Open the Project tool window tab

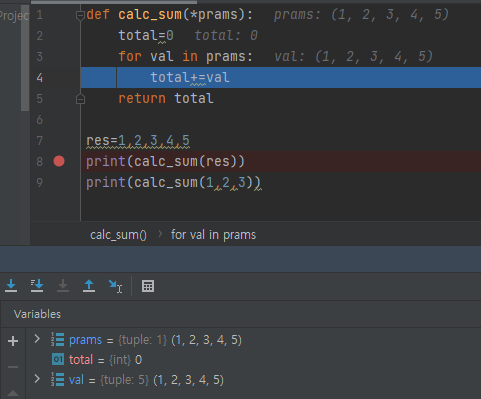(x=14, y=15)
